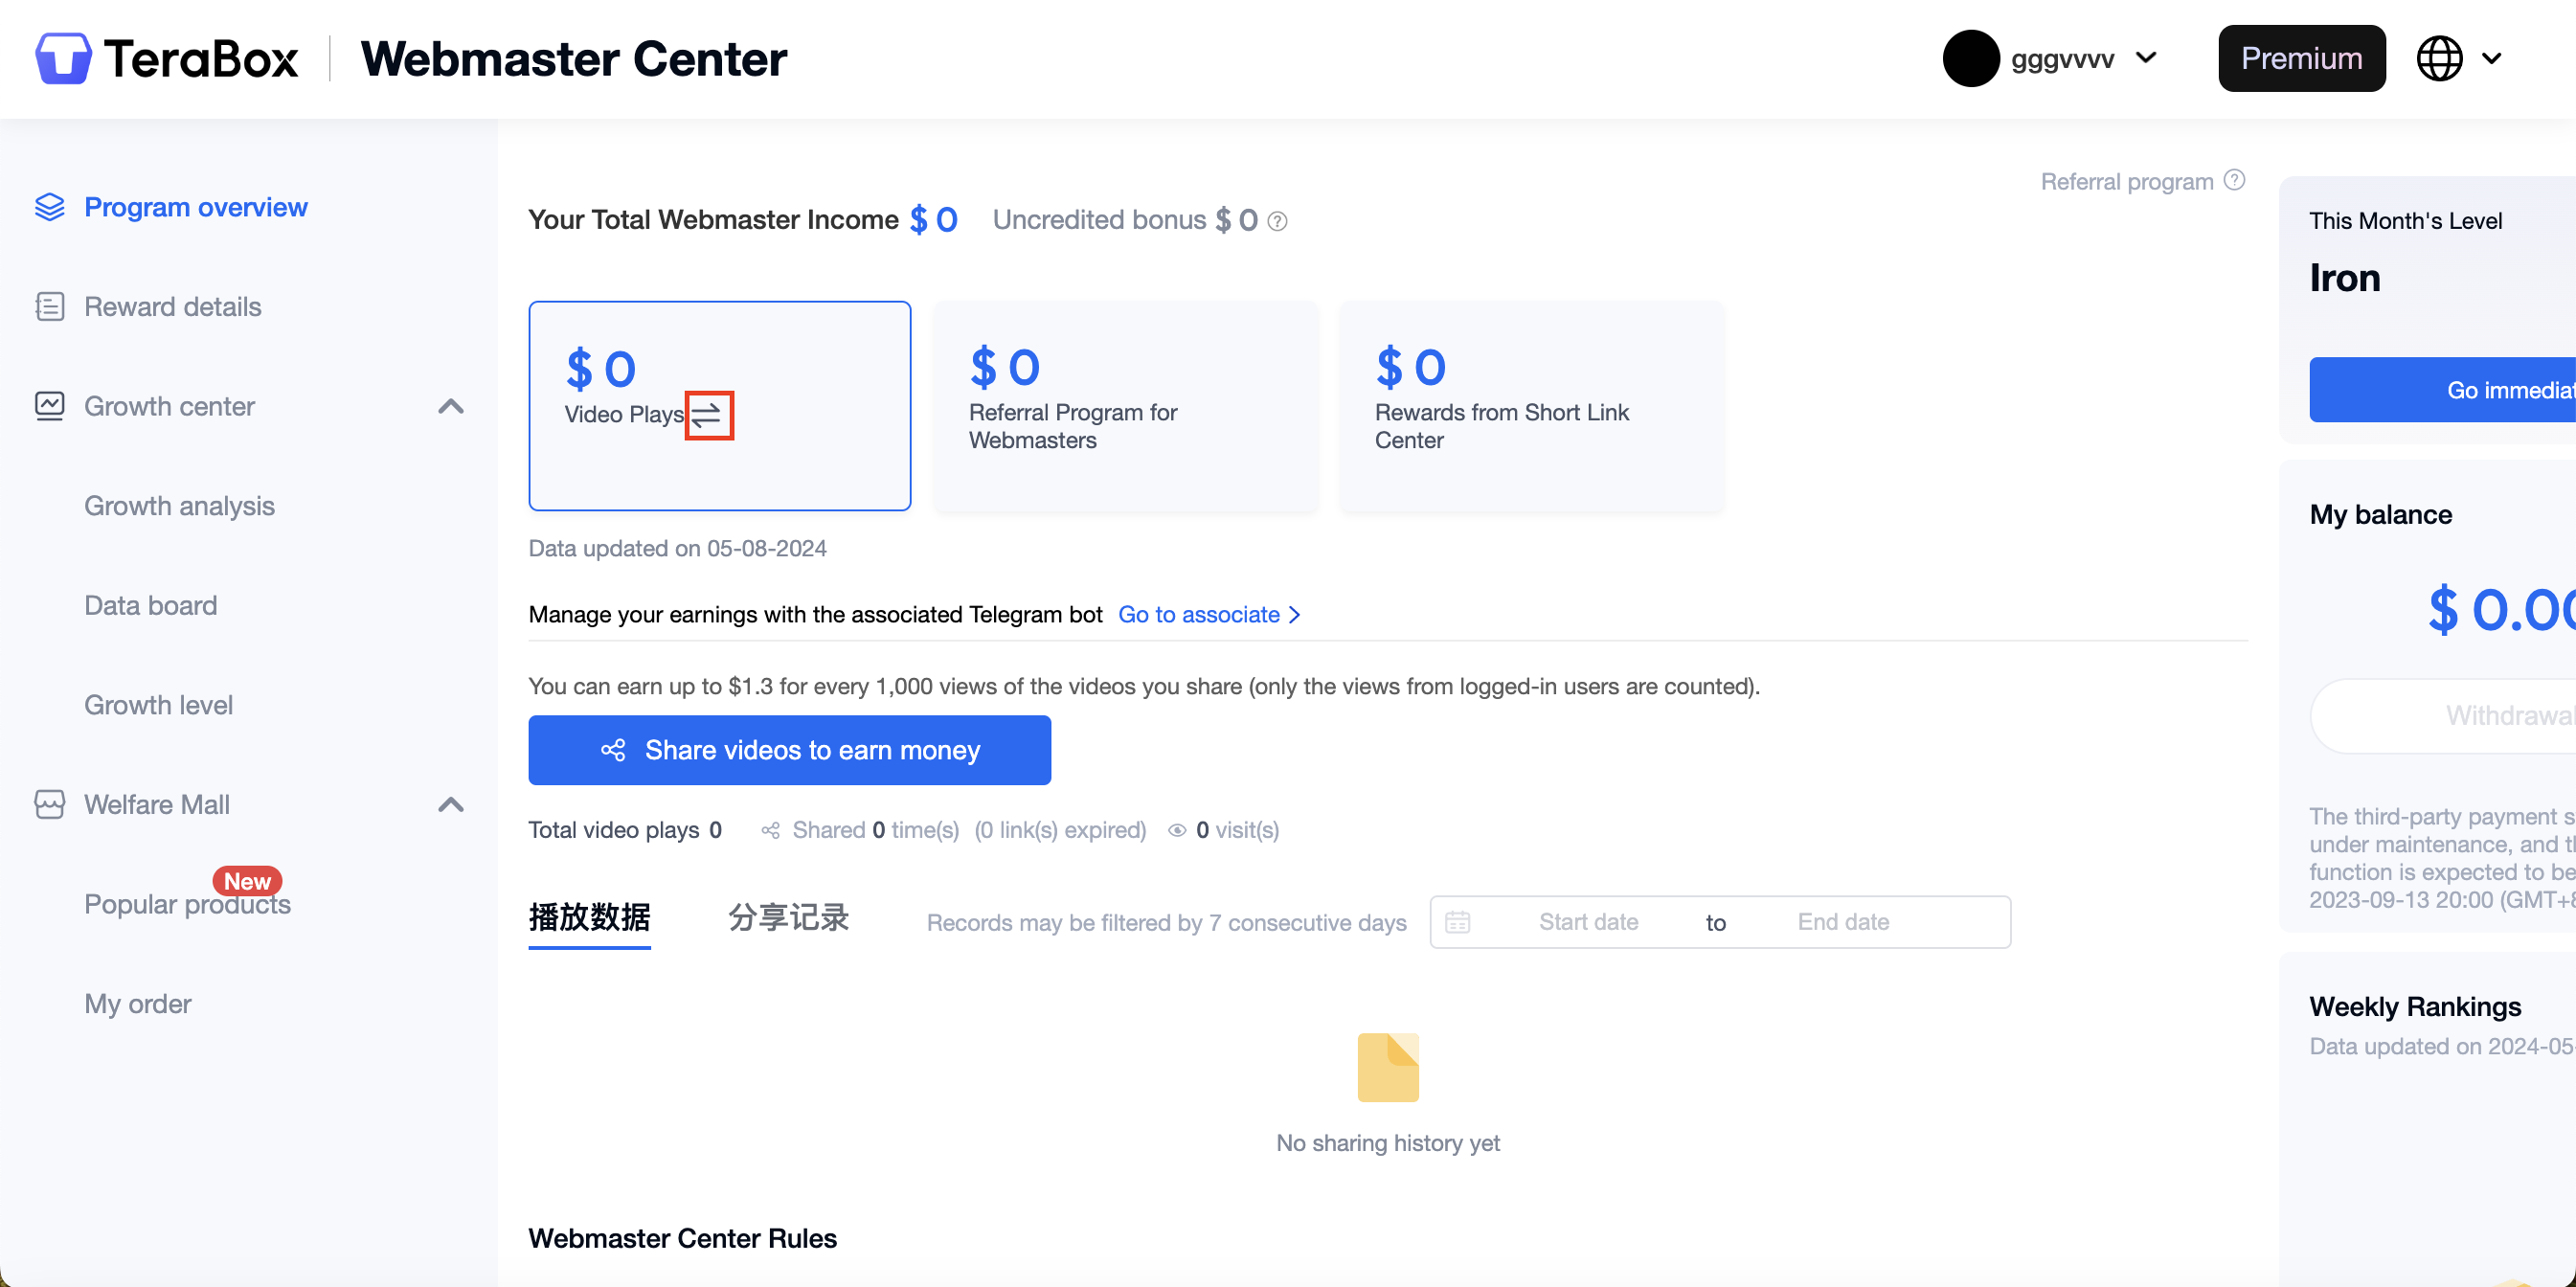Click the empty history file icon
Screen dimensions: 2576x1287
(1388, 1067)
